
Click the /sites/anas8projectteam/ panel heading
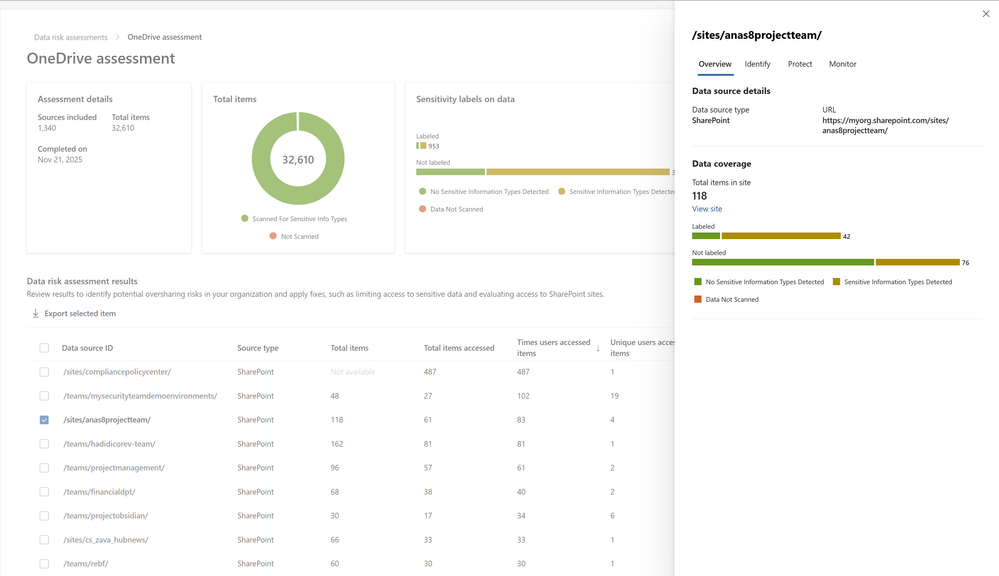coord(756,35)
